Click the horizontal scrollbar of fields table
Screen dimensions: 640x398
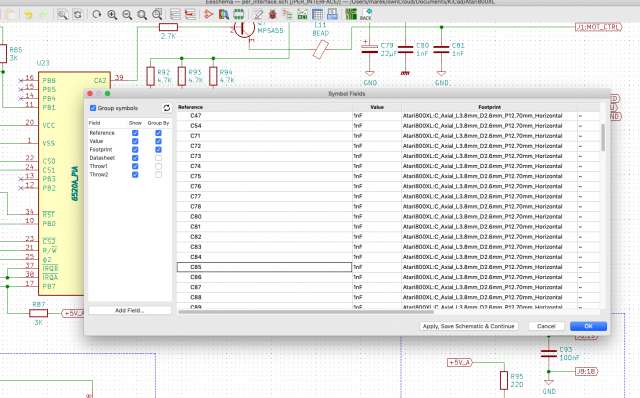pyautogui.click(x=306, y=312)
